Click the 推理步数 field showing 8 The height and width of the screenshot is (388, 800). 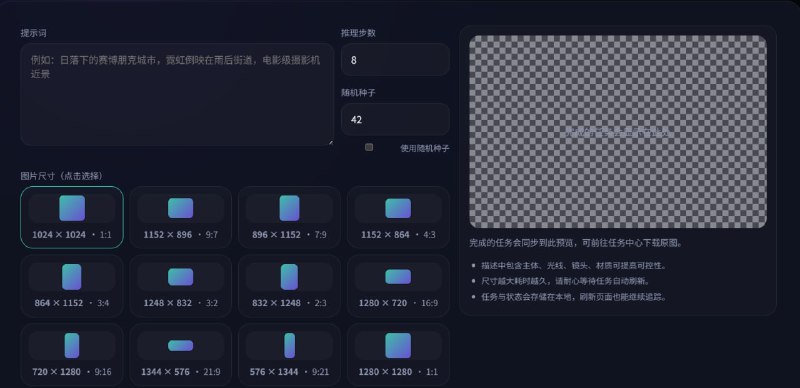click(395, 60)
